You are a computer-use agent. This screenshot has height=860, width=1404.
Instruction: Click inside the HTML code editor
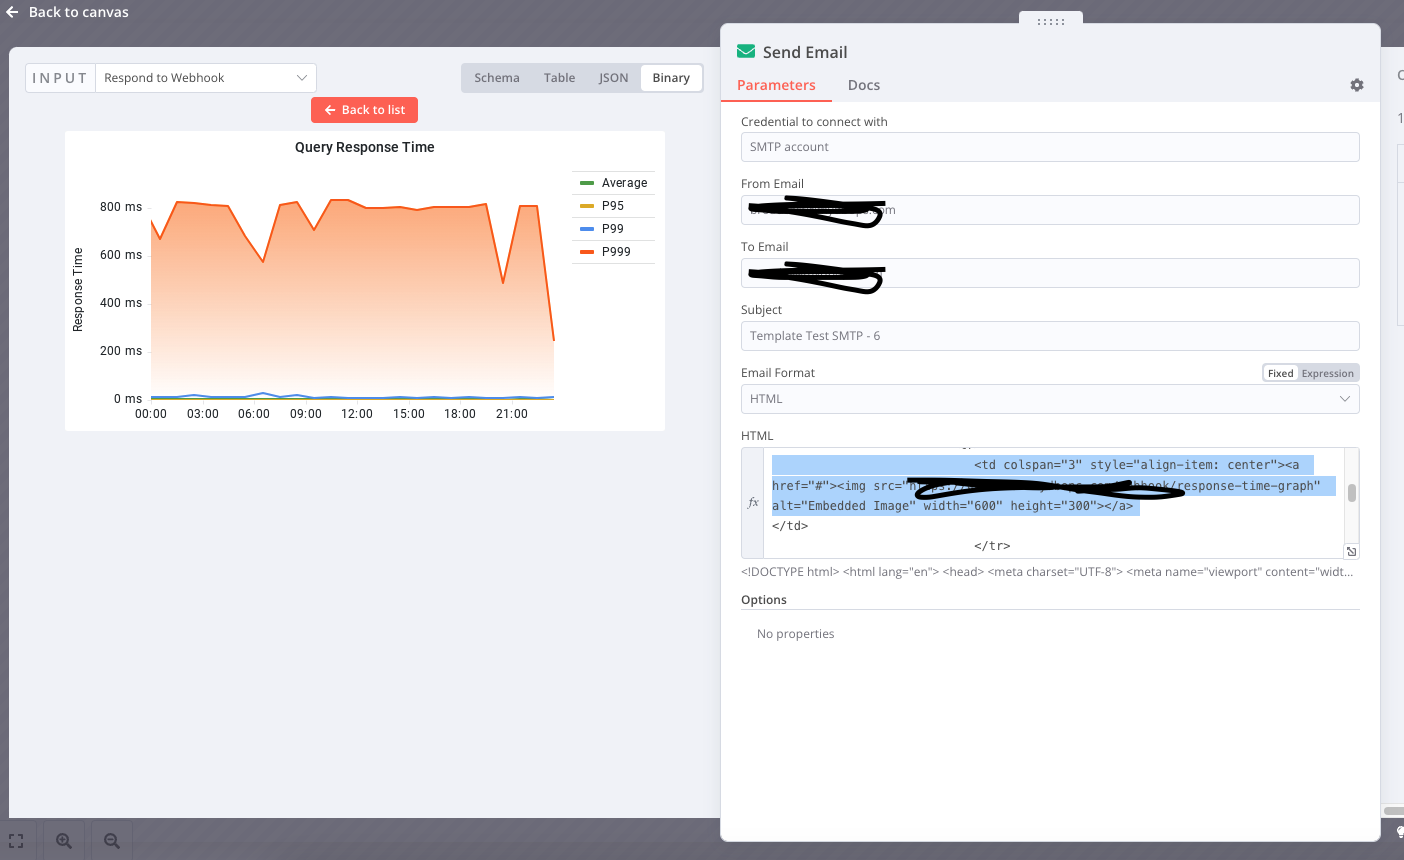click(1054, 503)
